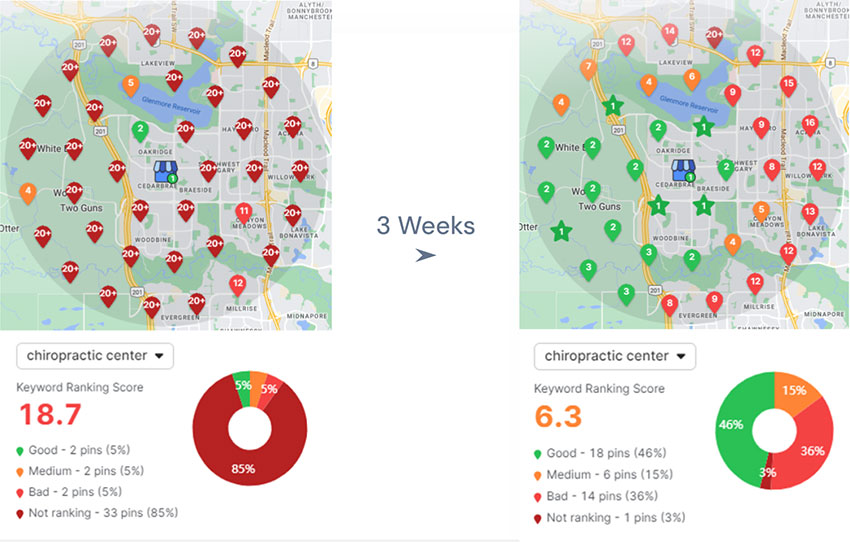Image resolution: width=850 pixels, height=542 pixels.
Task: Open right chiropractic center keyword dropdown
Action: (x=614, y=356)
